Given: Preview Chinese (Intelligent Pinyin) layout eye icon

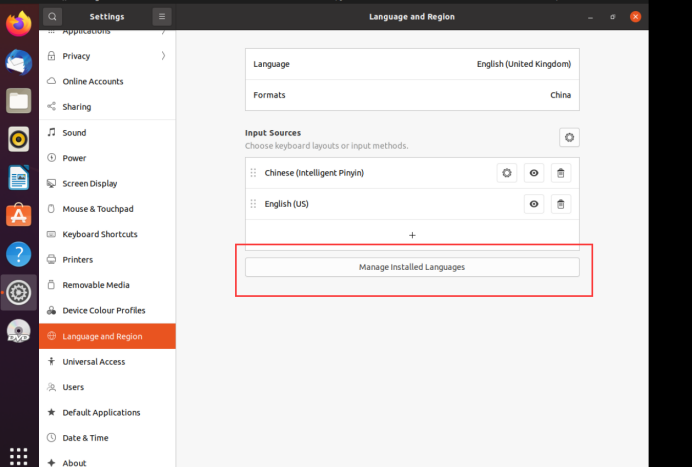Looking at the screenshot, I should [x=534, y=173].
